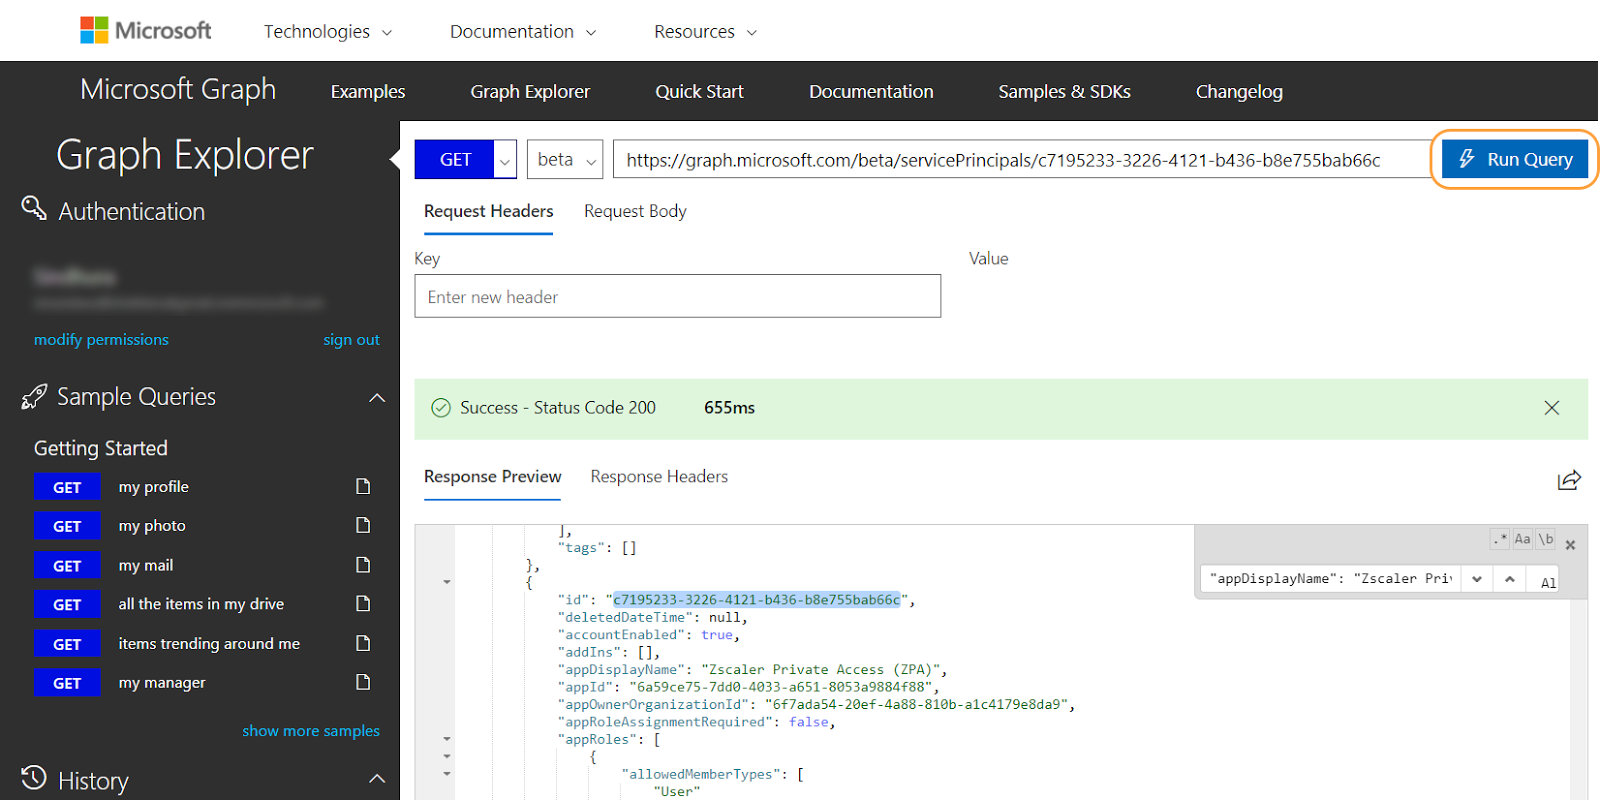Open docs icon for items trending around me
Screen dimensions: 1600x800
pos(363,643)
